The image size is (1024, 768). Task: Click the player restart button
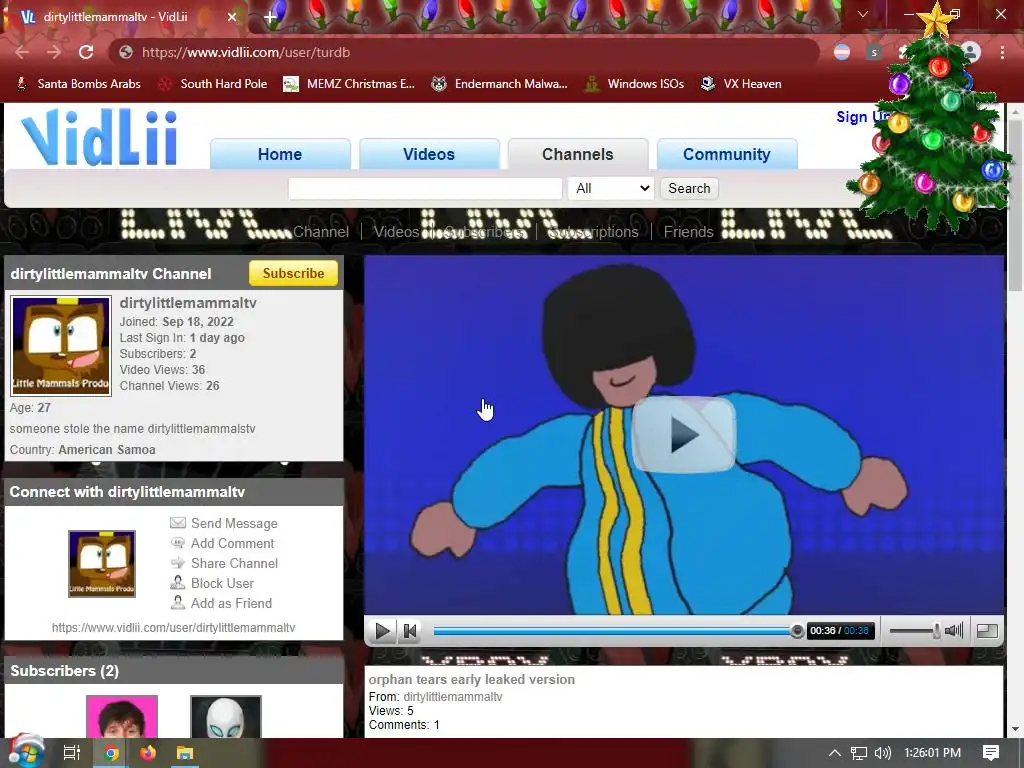(x=410, y=631)
